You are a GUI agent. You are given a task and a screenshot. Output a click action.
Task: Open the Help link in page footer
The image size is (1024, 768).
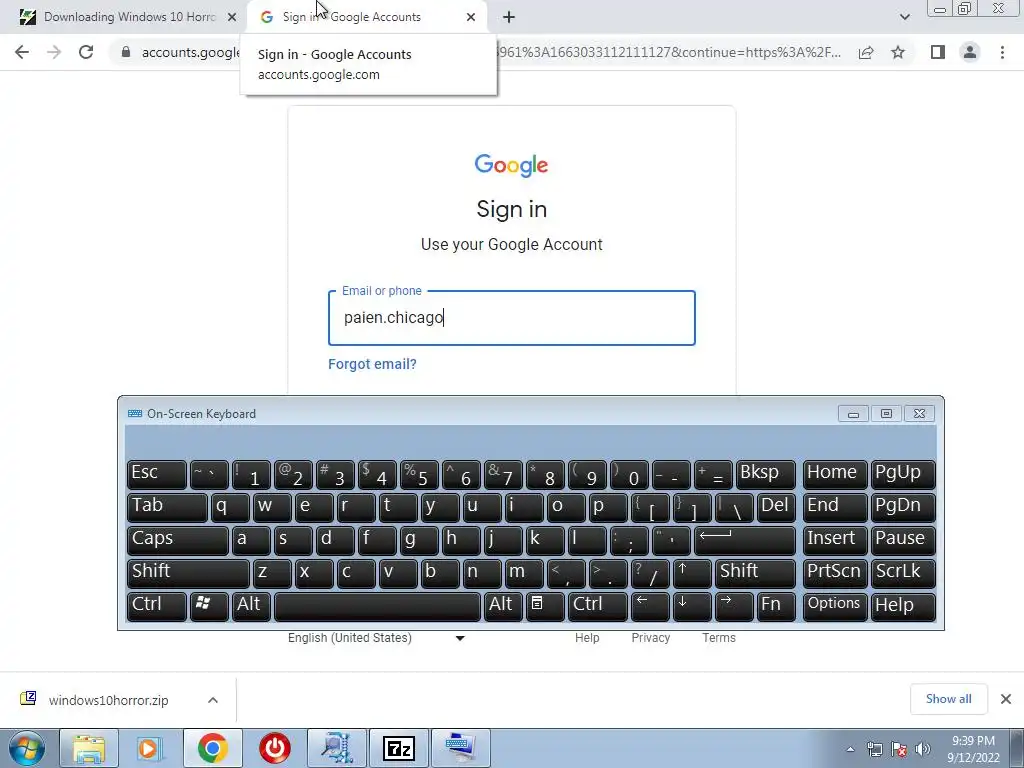(x=586, y=638)
